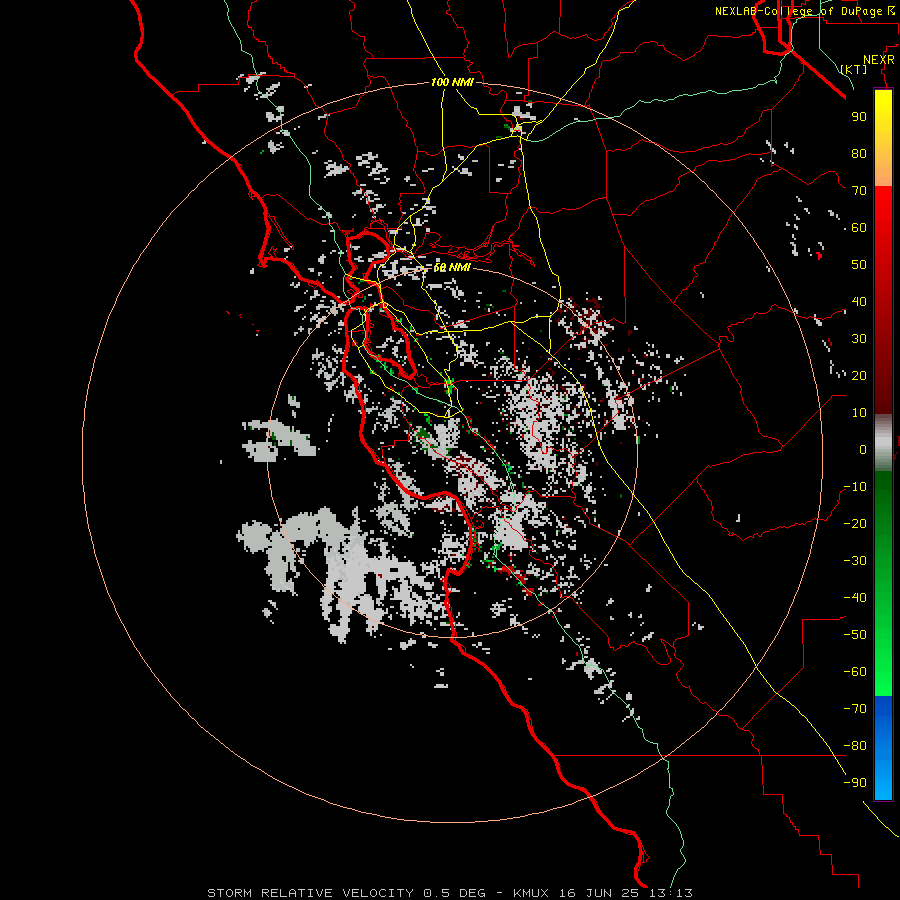Viewport: 900px width, 900px height.
Task: Click the NEXR label near the legend
Action: [x=878, y=60]
